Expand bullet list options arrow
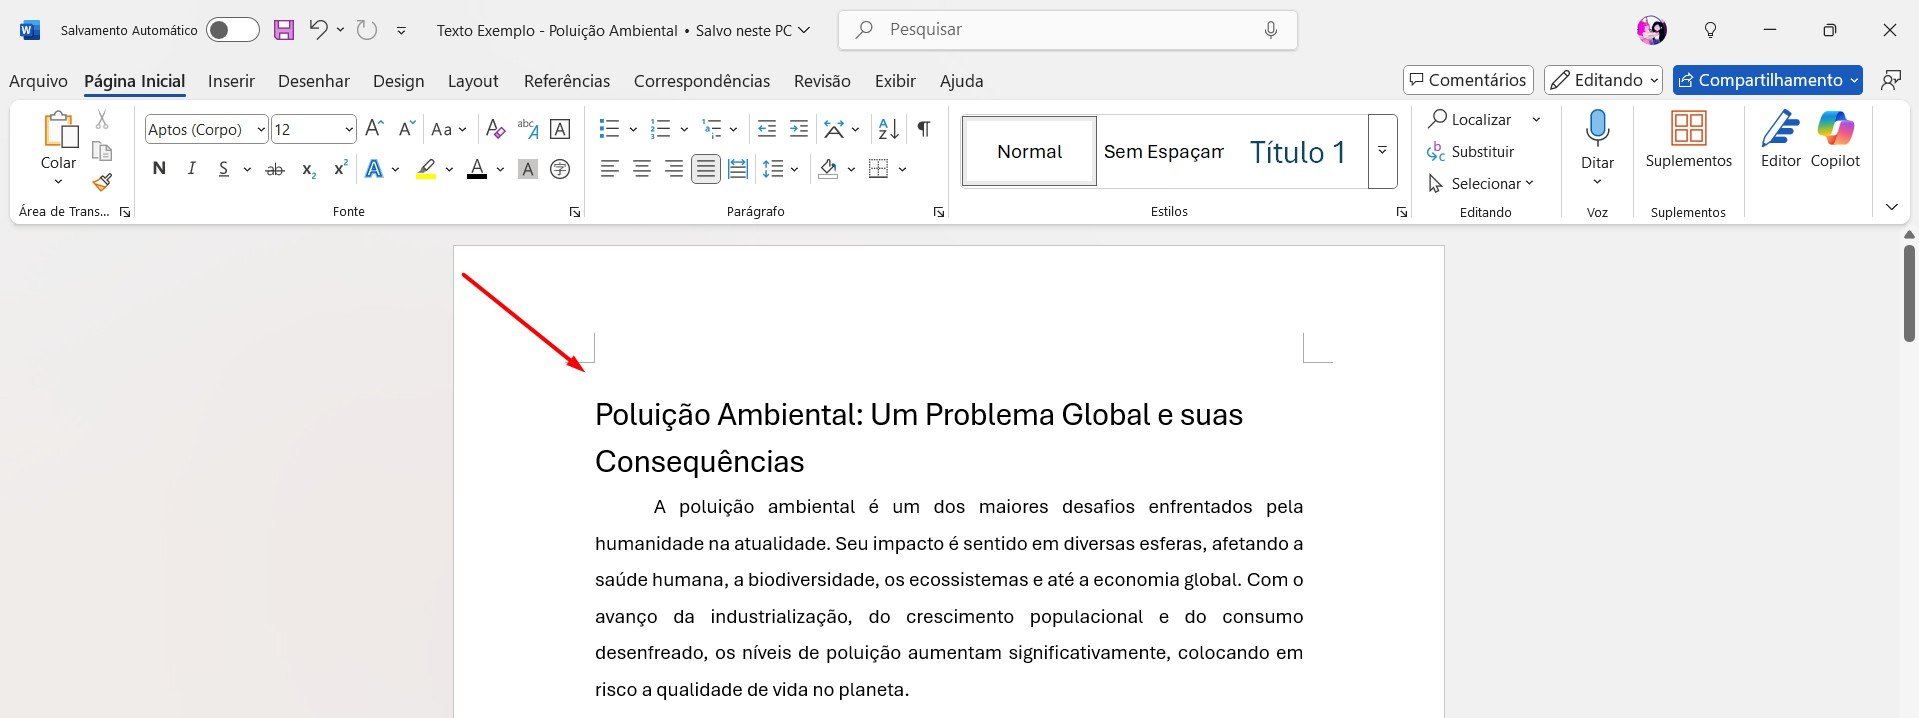This screenshot has width=1919, height=718. pyautogui.click(x=633, y=129)
